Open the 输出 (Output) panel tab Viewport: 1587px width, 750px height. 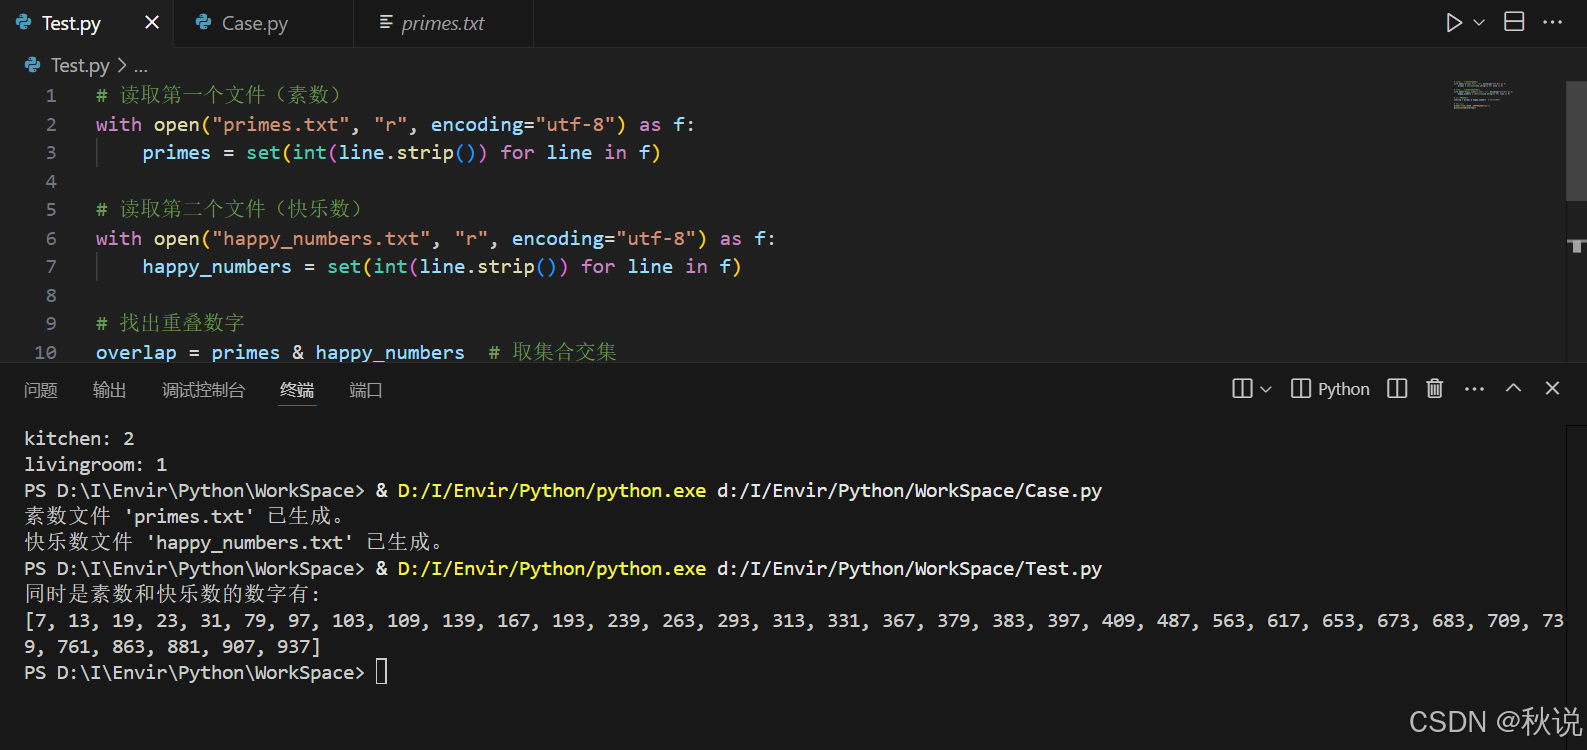tap(110, 390)
